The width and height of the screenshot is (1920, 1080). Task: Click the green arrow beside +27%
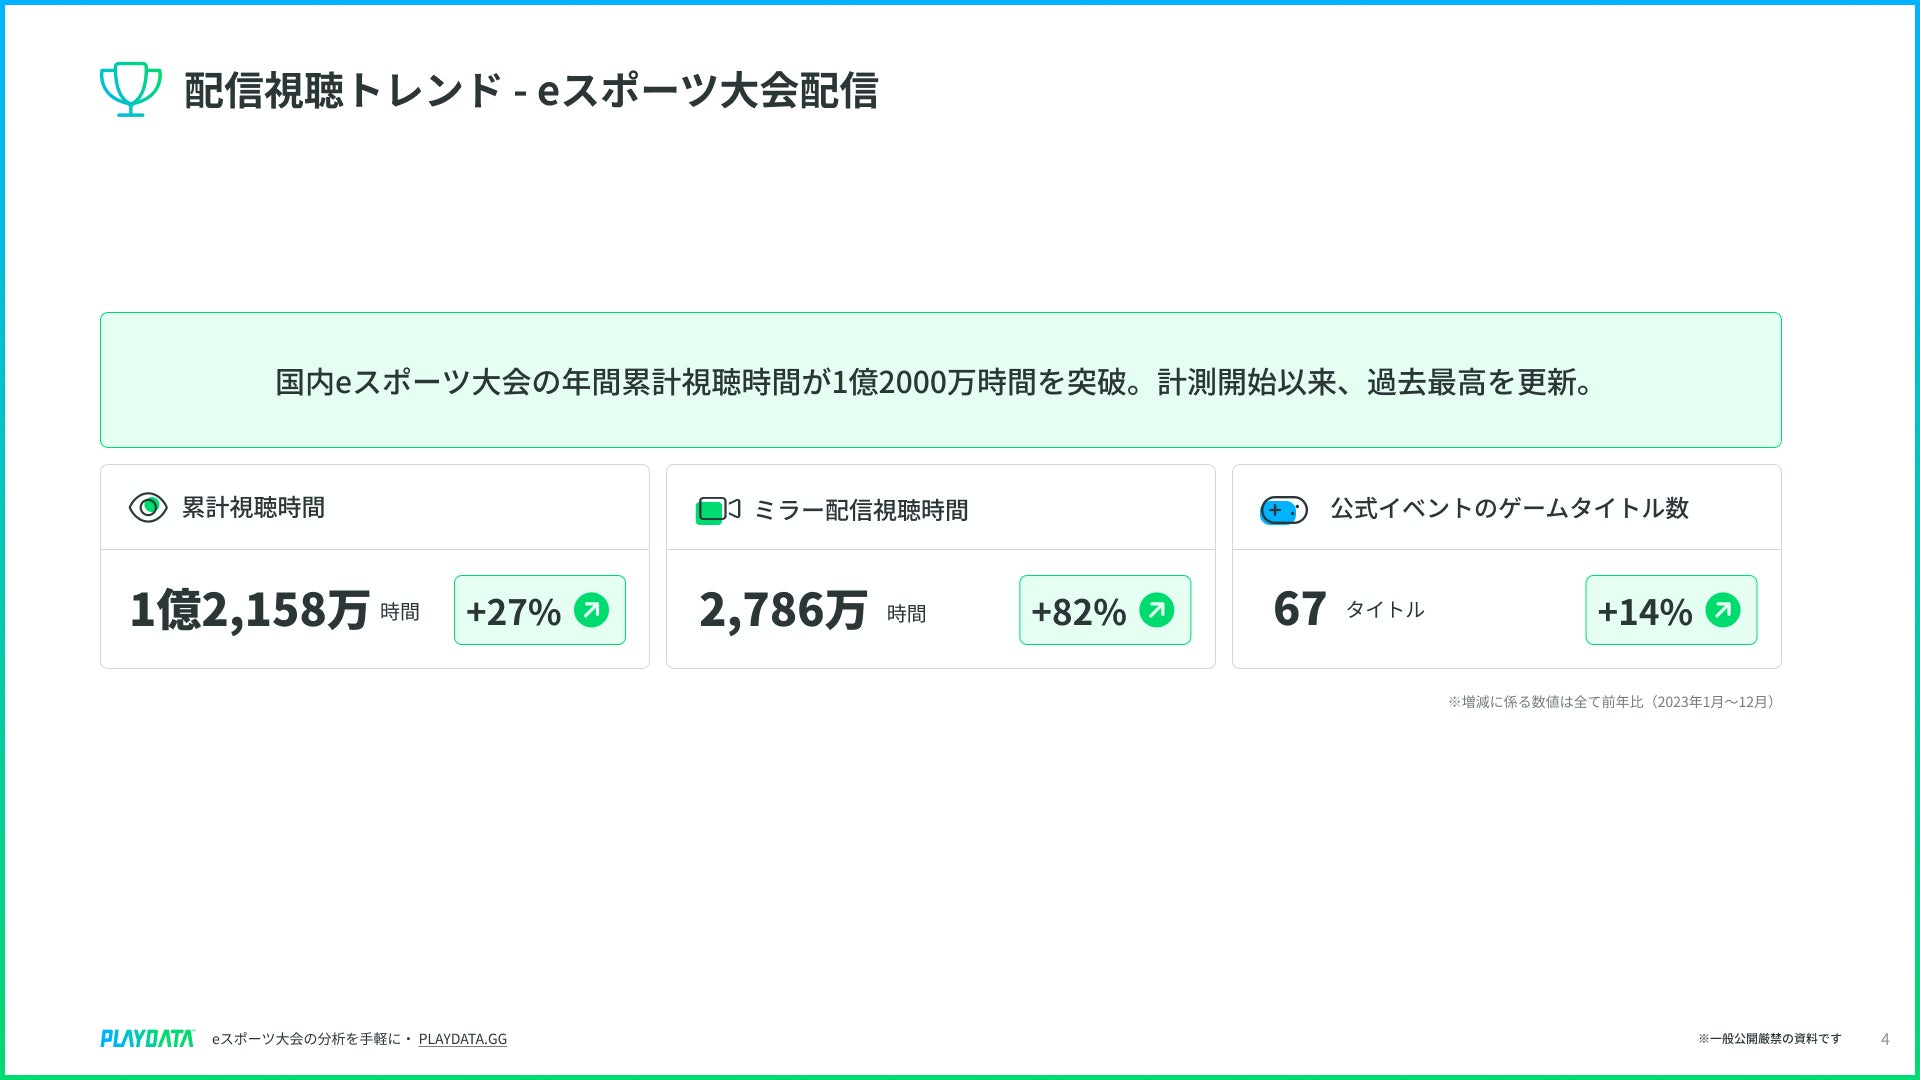[x=591, y=610]
